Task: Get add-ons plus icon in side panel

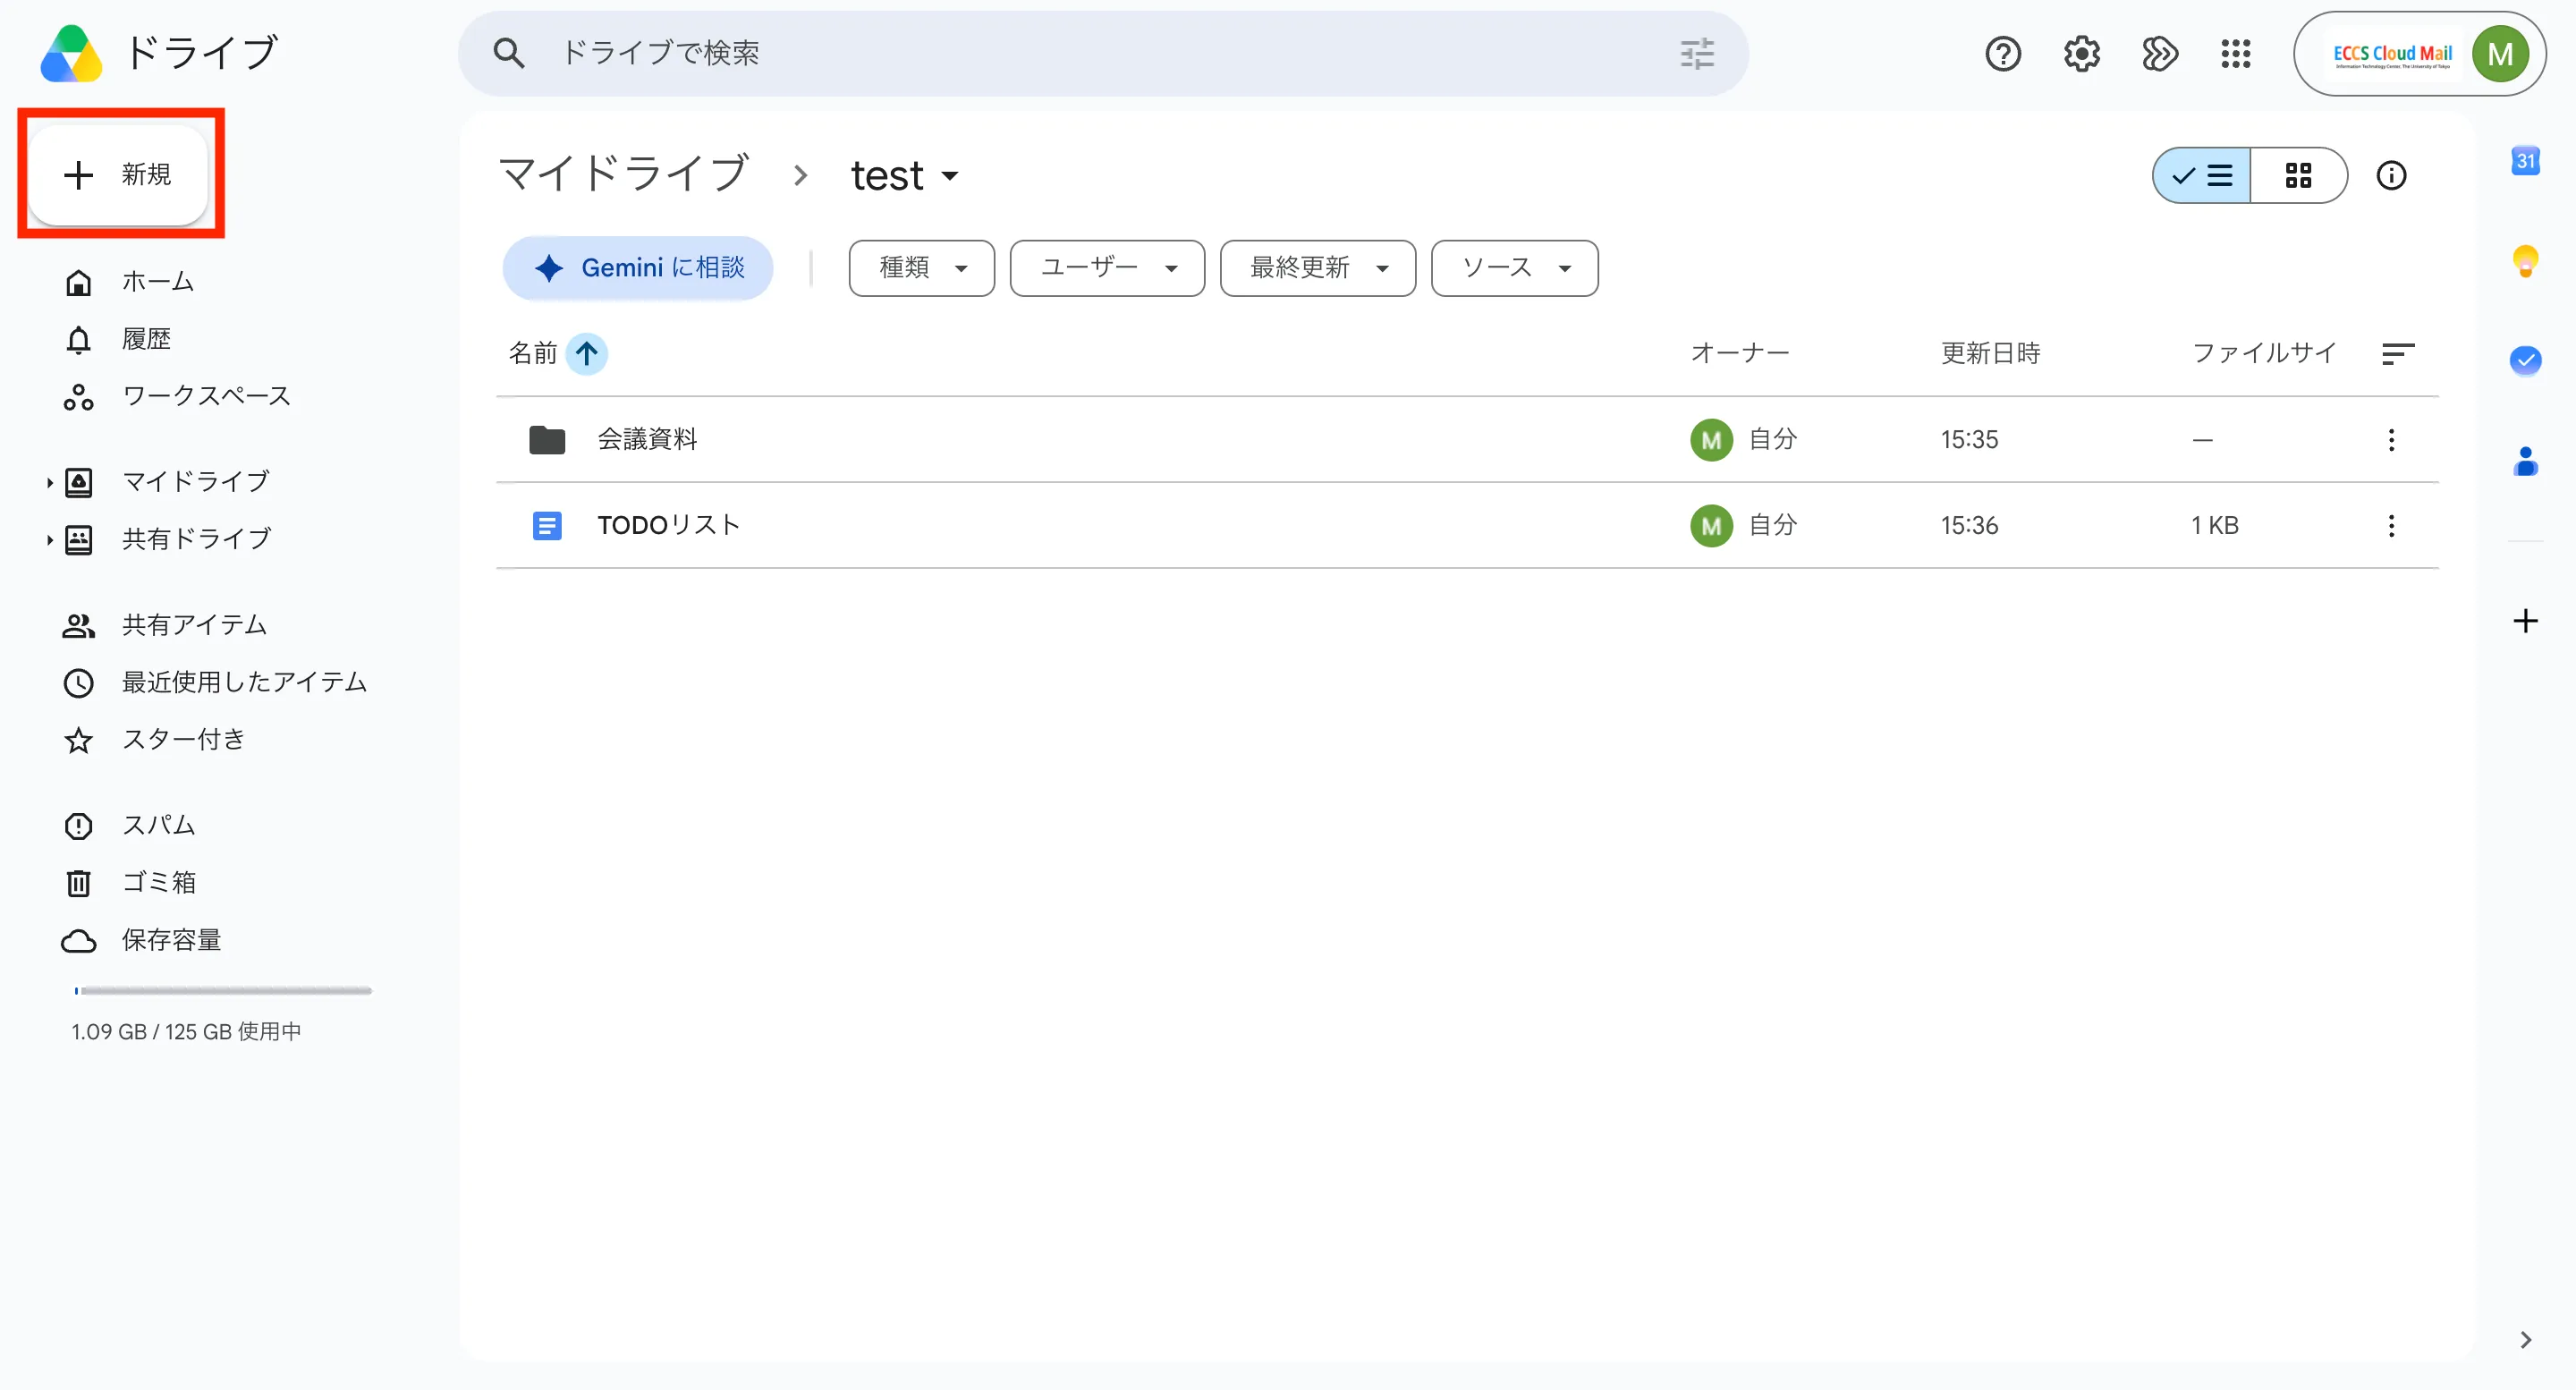Action: (2526, 621)
